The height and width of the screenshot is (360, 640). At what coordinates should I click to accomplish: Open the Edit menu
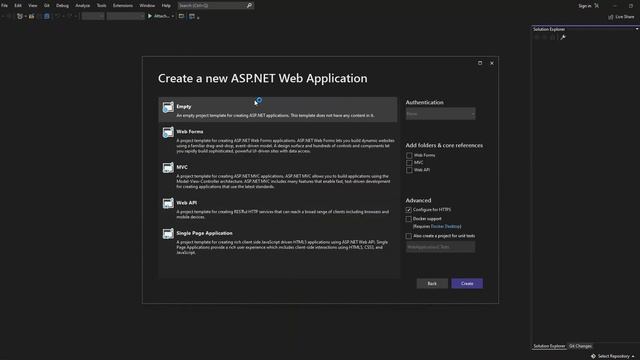[18, 6]
